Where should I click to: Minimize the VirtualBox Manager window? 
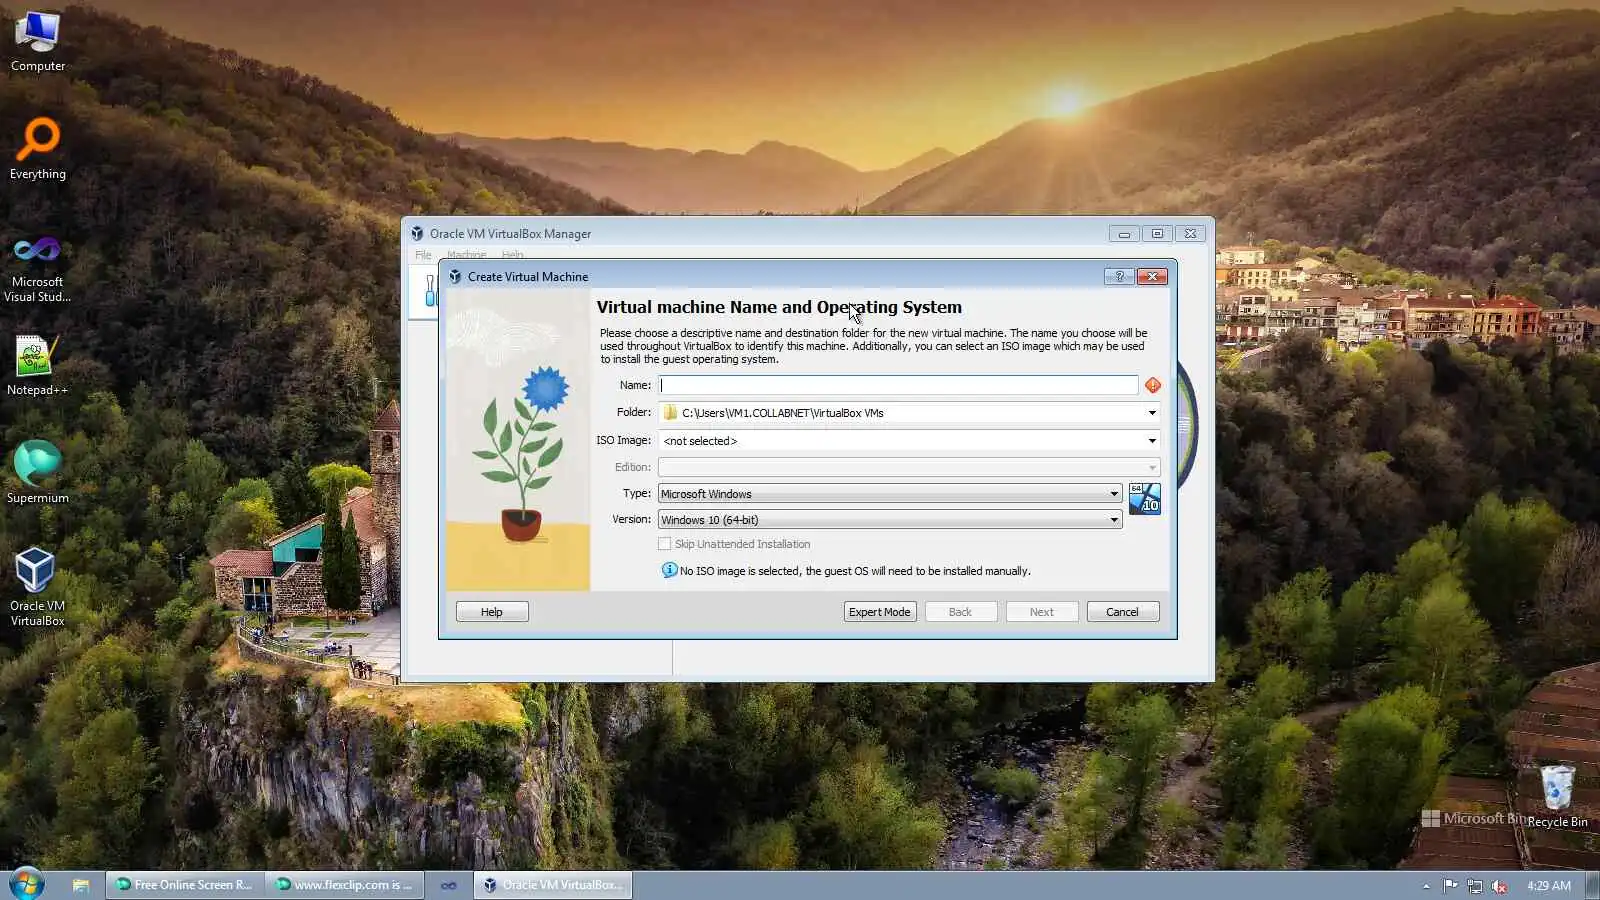coord(1124,234)
